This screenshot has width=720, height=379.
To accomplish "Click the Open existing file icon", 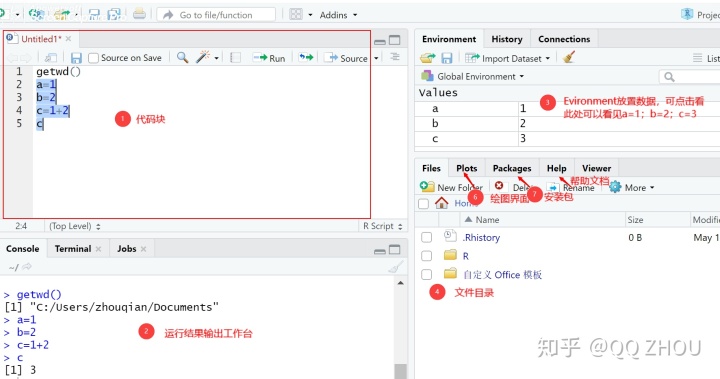I will click(61, 15).
